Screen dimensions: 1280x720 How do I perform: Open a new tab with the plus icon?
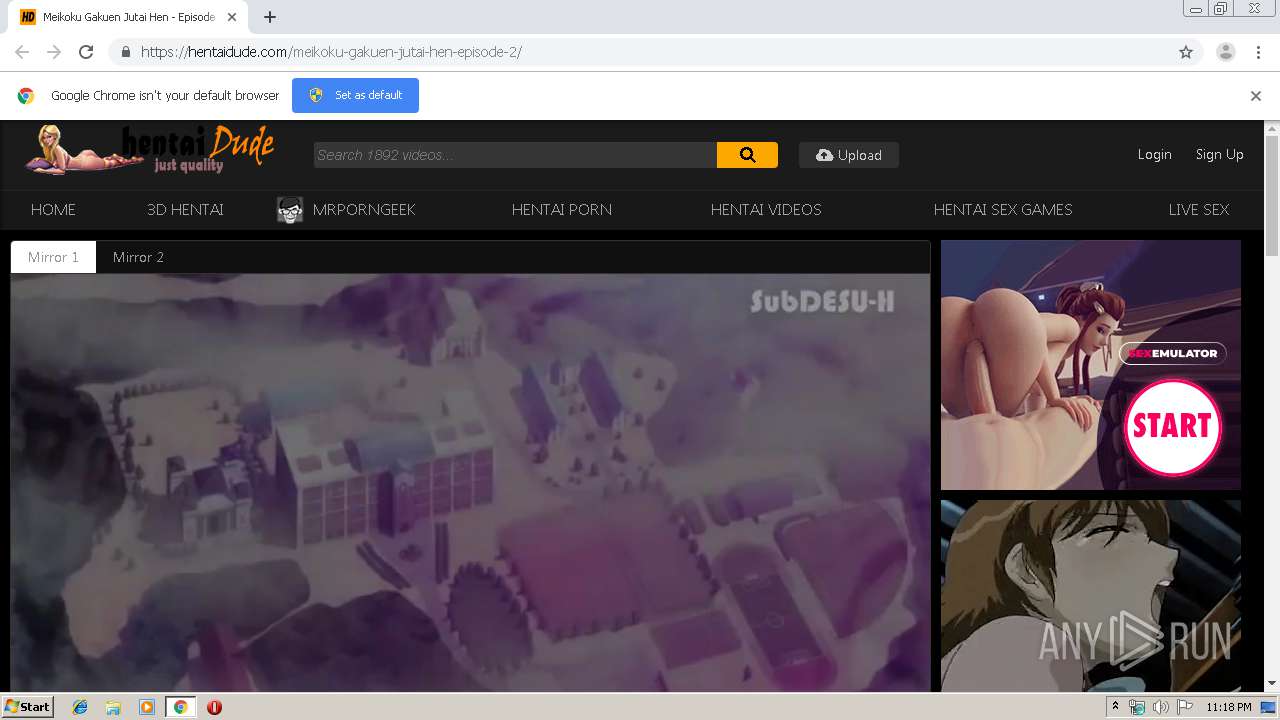270,17
